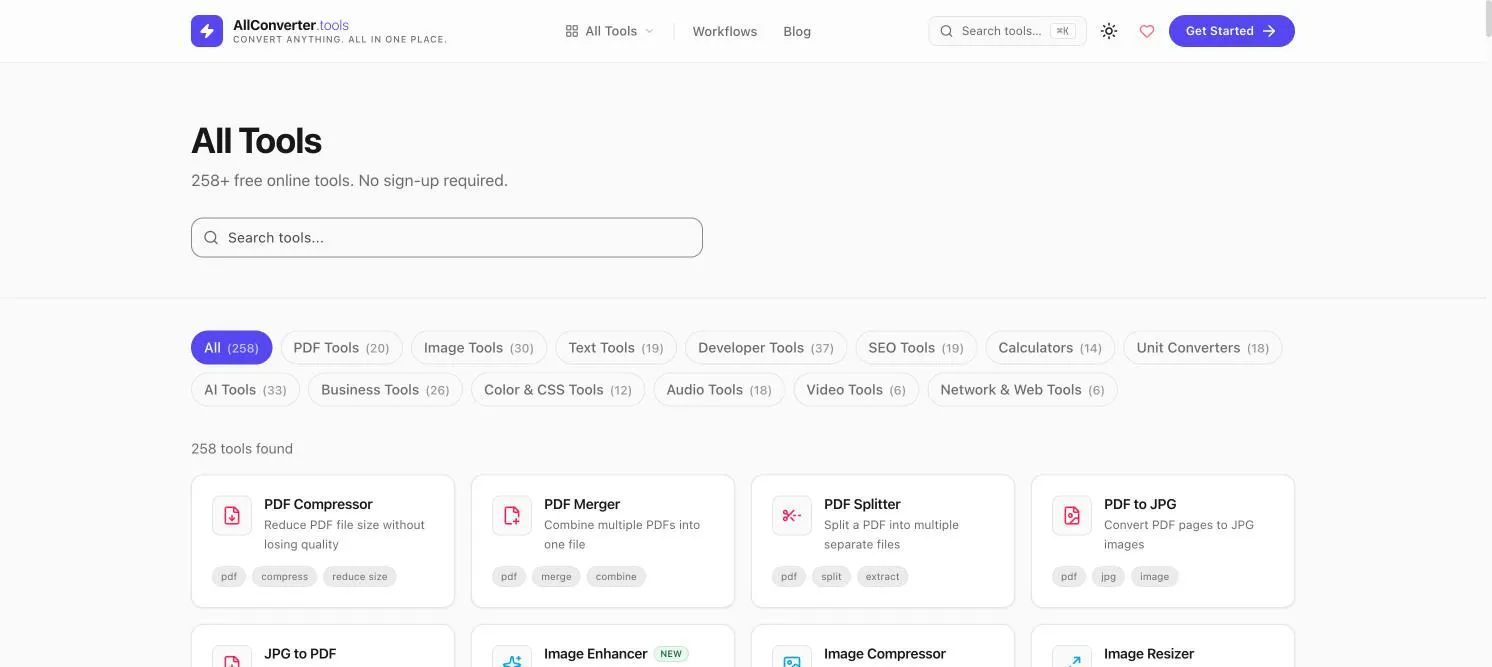Image resolution: width=1492 pixels, height=667 pixels.
Task: Filter by Text Tools category
Action: coord(616,348)
